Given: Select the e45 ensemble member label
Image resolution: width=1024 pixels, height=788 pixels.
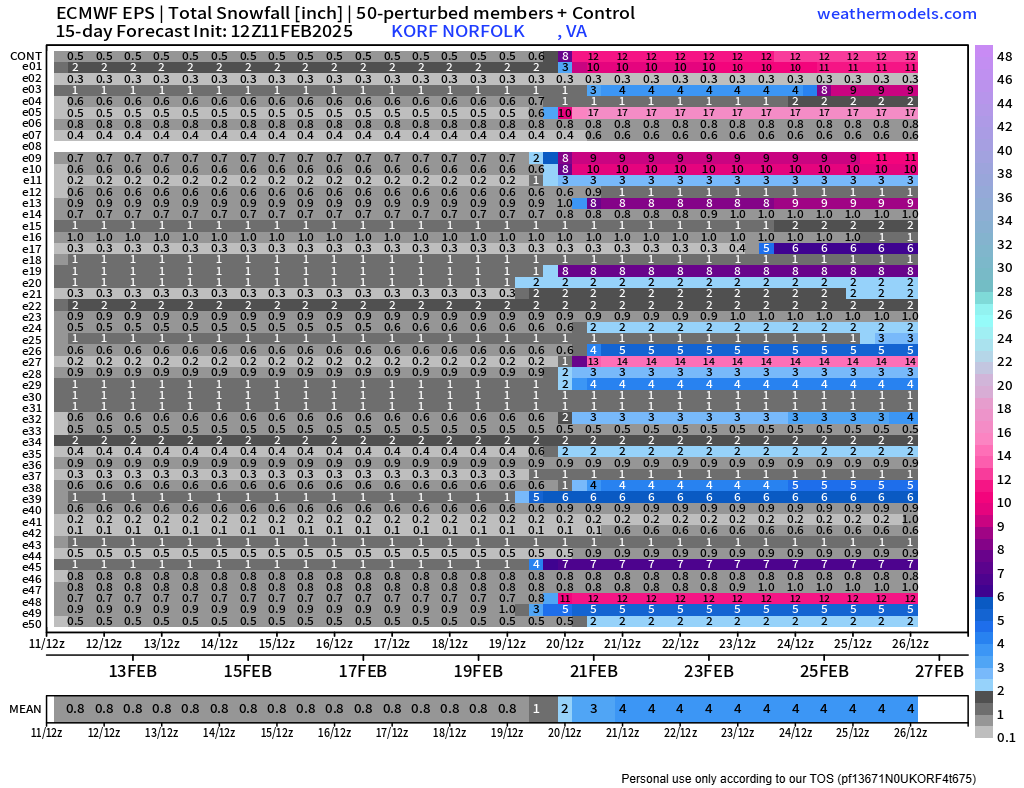Looking at the screenshot, I should [x=31, y=566].
